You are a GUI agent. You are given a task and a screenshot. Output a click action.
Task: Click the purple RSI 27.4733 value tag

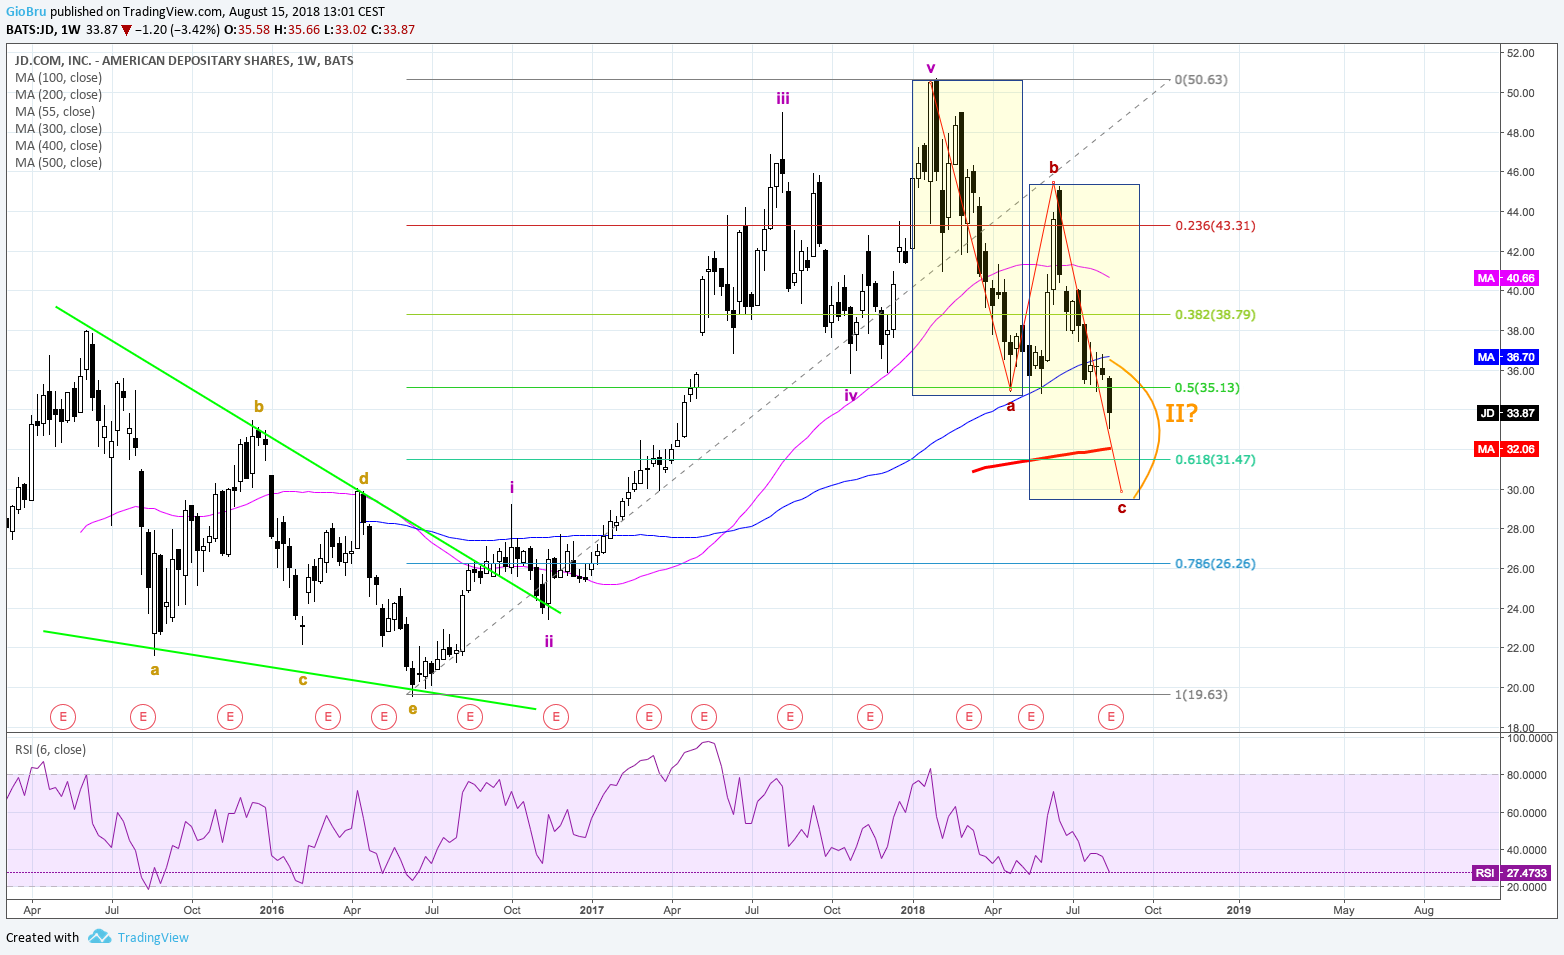[1511, 873]
